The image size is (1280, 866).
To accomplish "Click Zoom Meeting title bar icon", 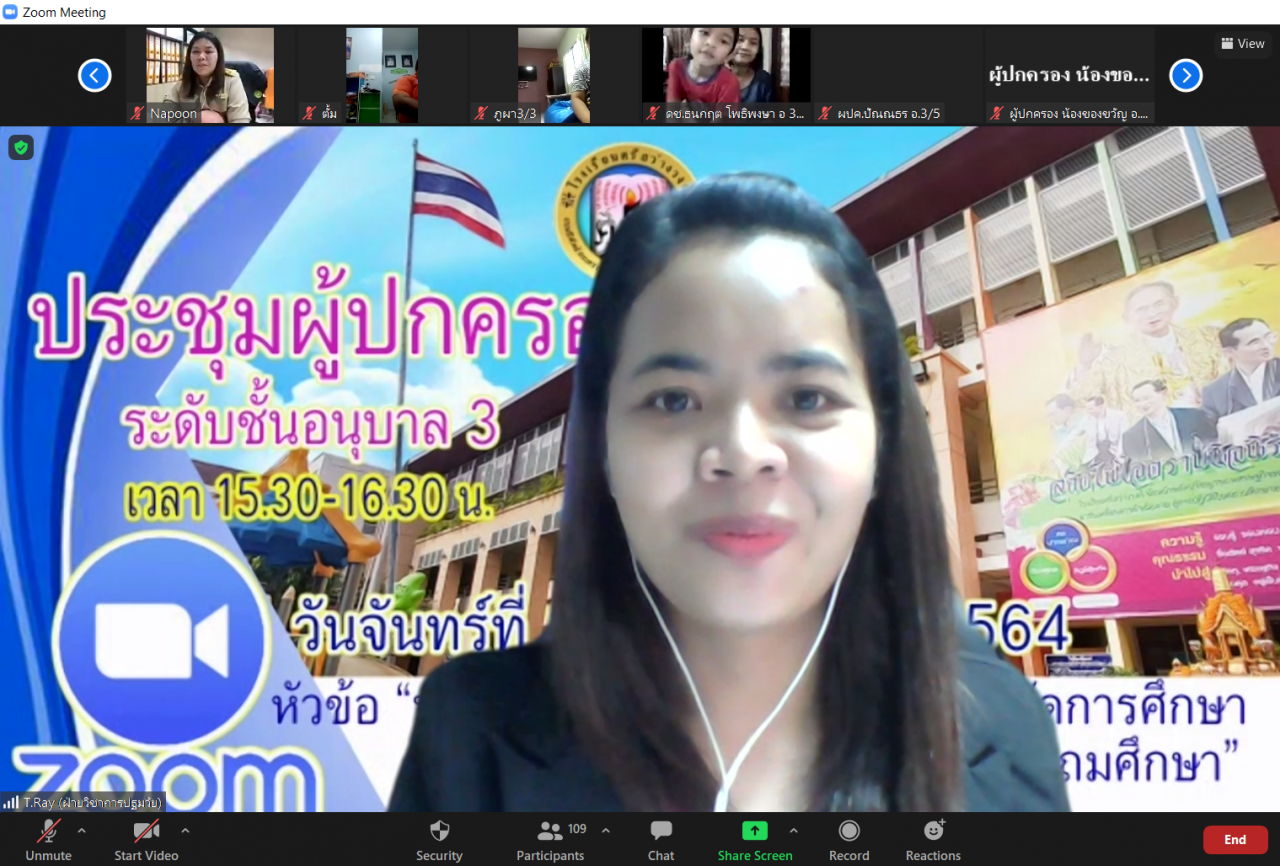I will click(x=11, y=12).
